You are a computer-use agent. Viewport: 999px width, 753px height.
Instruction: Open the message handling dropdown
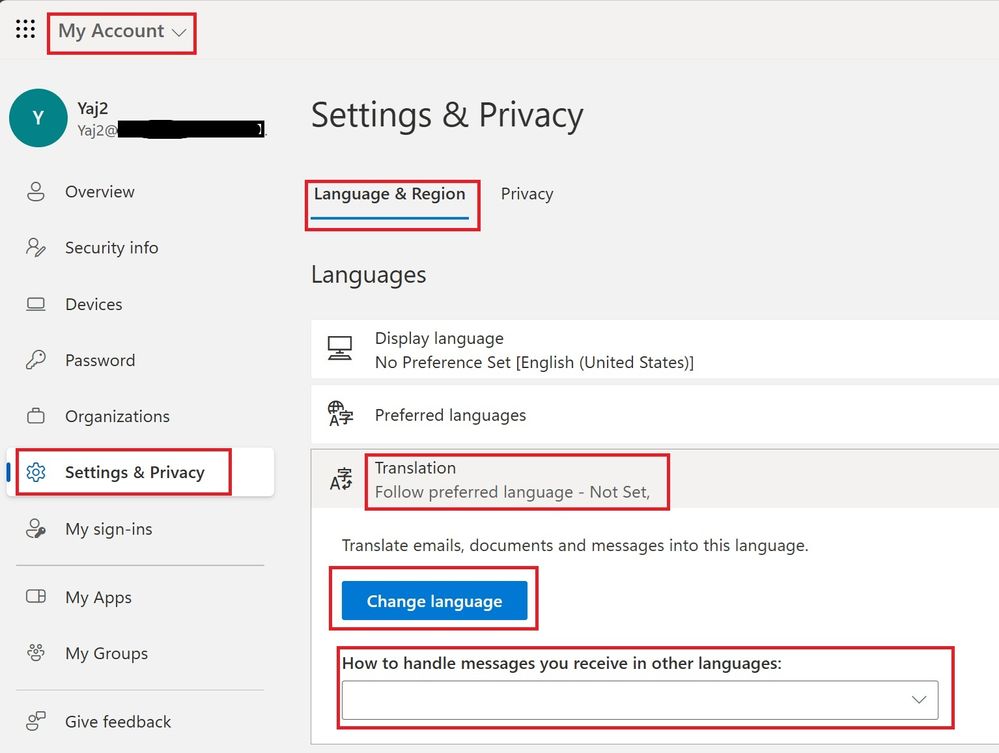[640, 699]
